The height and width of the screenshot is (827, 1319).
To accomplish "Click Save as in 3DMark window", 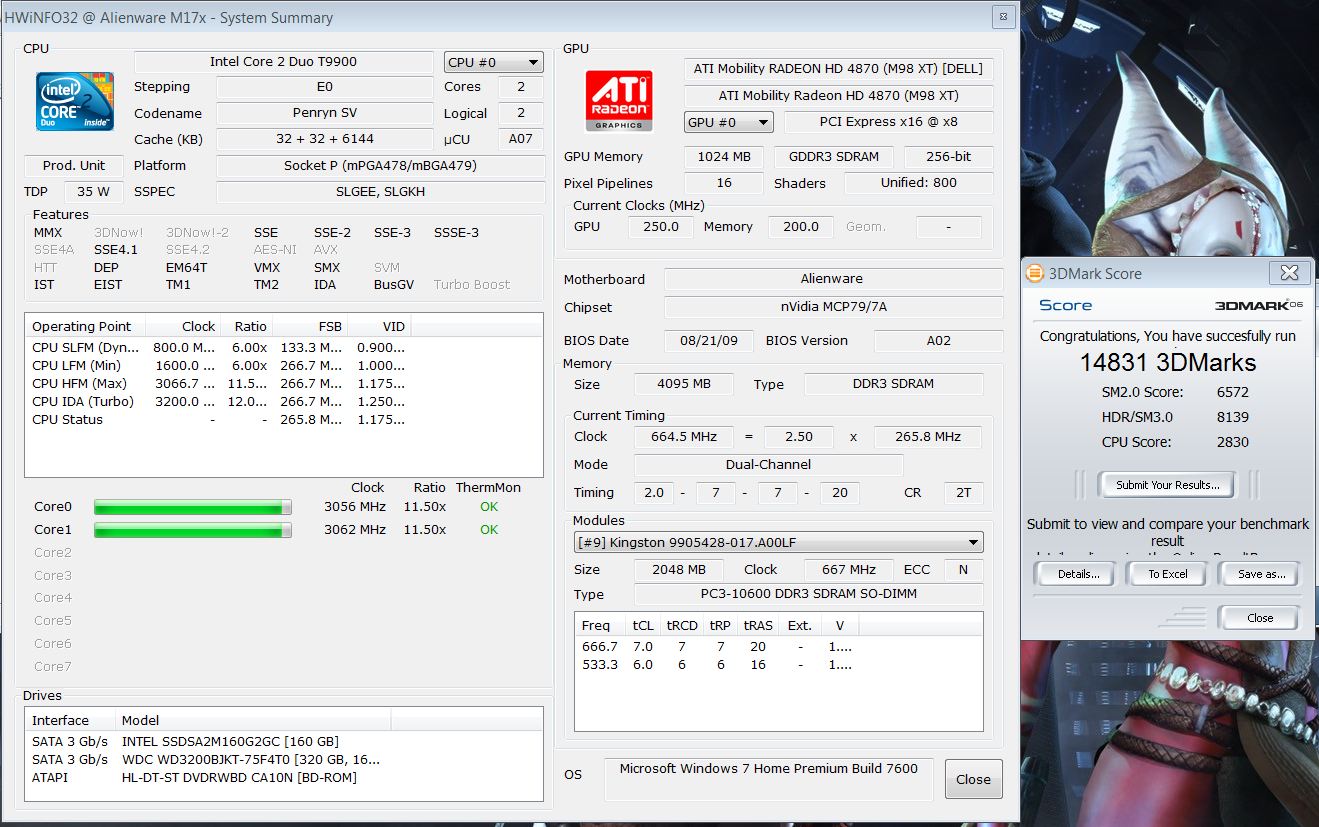I will [1262, 574].
